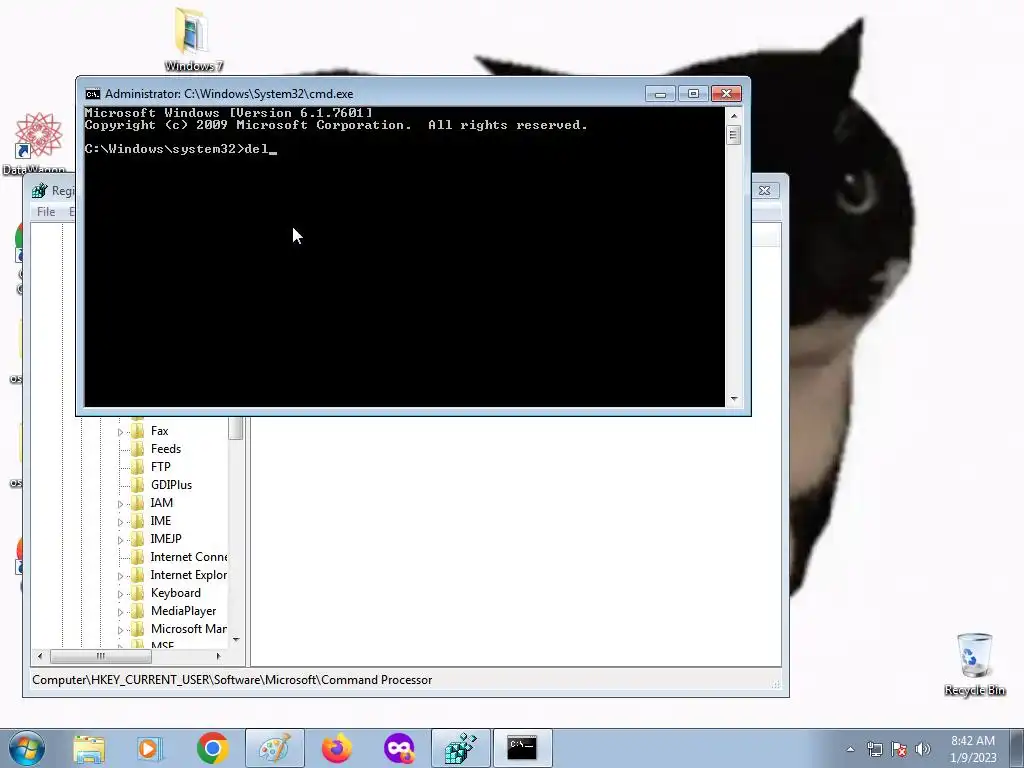Screen dimensions: 1024x768
Task: Click registry tree scroll down arrow
Action: coord(236,639)
